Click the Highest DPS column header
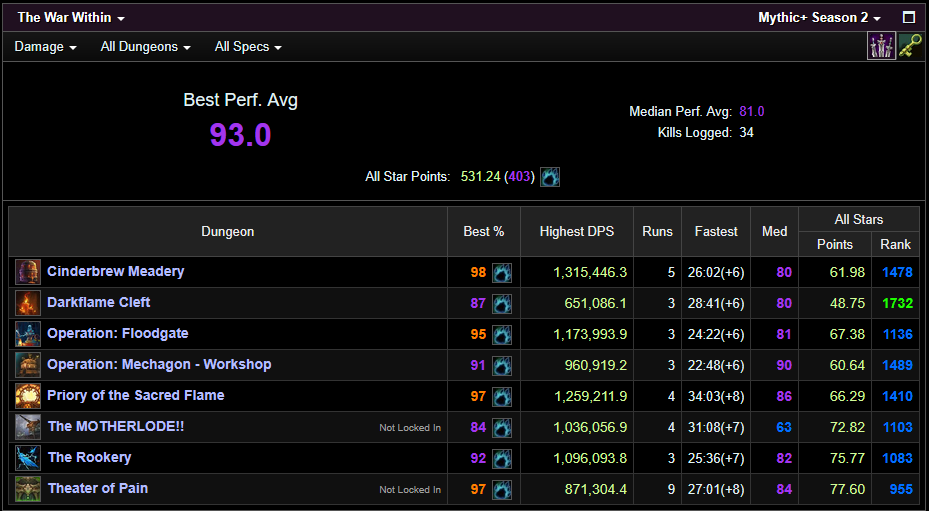This screenshot has width=929, height=511. click(x=576, y=232)
